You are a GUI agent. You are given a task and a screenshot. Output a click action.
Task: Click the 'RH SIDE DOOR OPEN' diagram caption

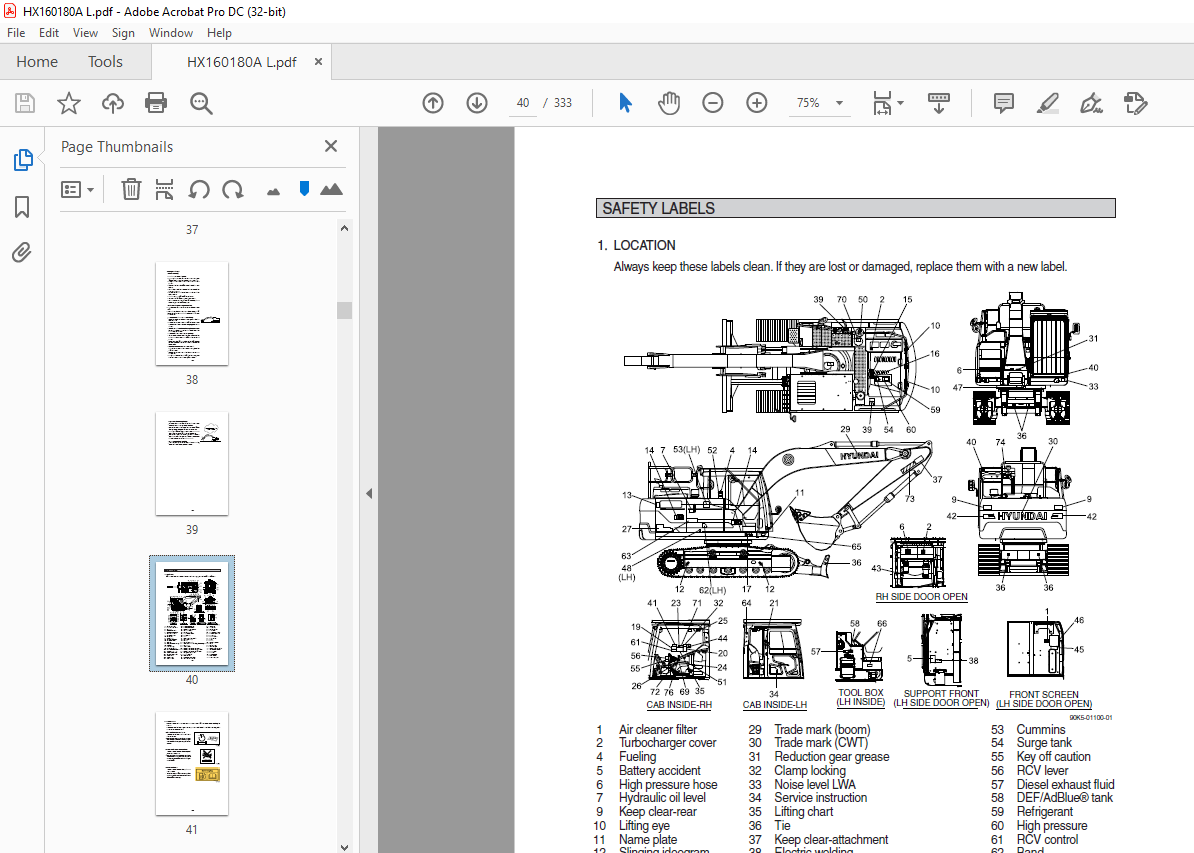[921, 596]
